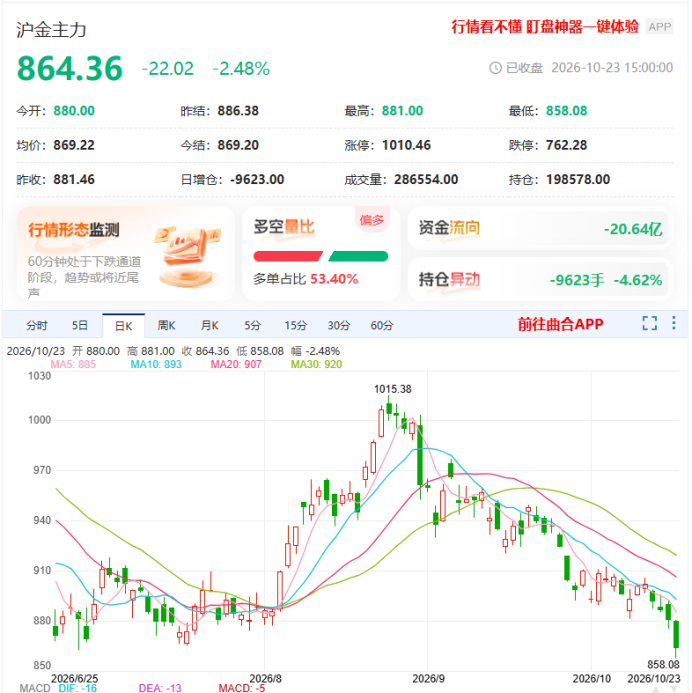
Task: Click the 偏多 tag on 多空量比 card
Action: point(372,219)
